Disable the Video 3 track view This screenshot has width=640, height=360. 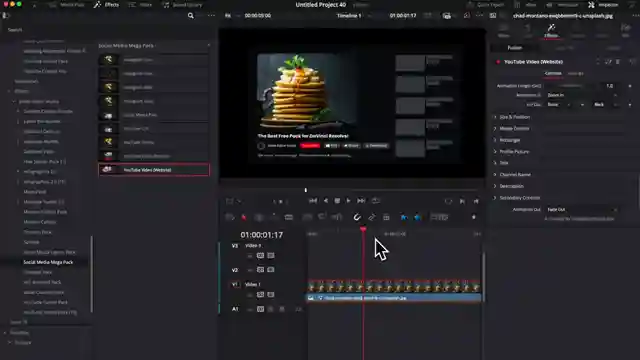coord(271,256)
